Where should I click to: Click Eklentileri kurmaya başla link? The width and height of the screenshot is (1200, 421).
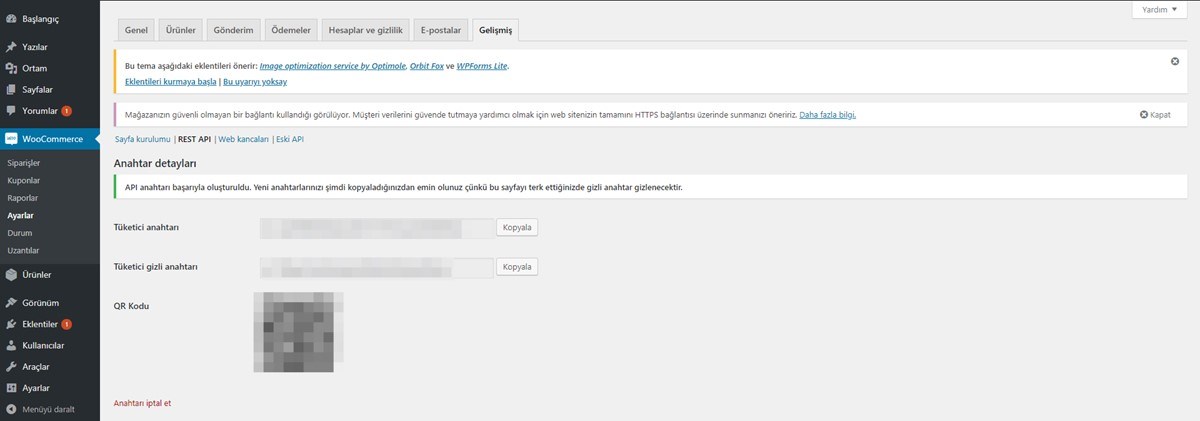pyautogui.click(x=170, y=81)
